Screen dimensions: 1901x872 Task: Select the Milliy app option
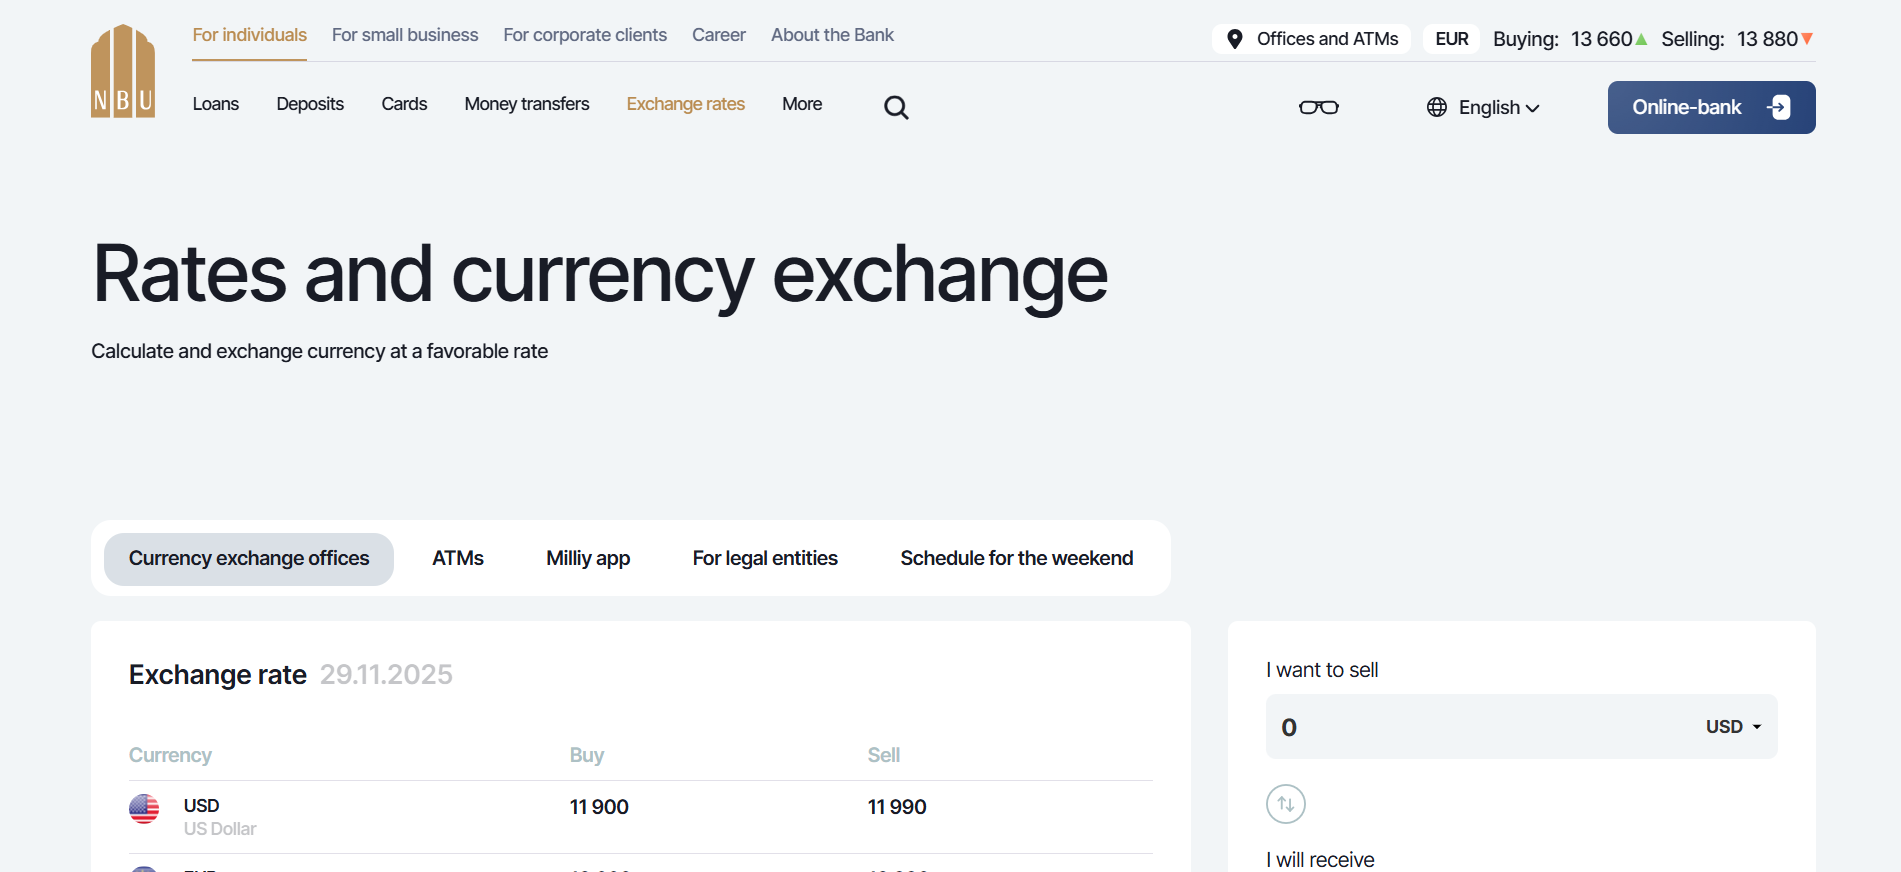click(587, 558)
